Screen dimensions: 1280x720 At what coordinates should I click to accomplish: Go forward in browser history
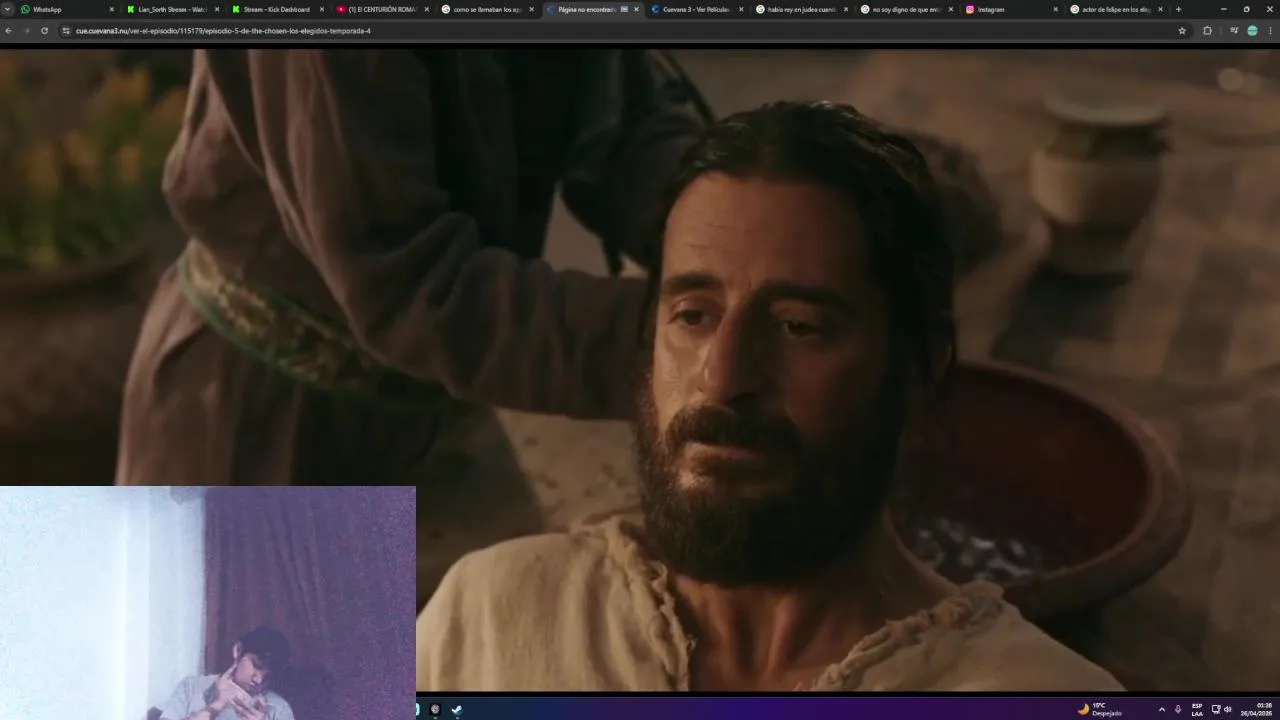click(x=26, y=30)
